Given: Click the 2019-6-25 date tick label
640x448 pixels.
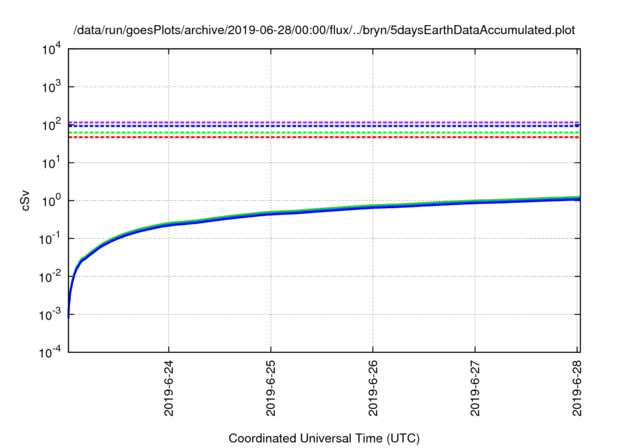Looking at the screenshot, I should click(x=271, y=388).
